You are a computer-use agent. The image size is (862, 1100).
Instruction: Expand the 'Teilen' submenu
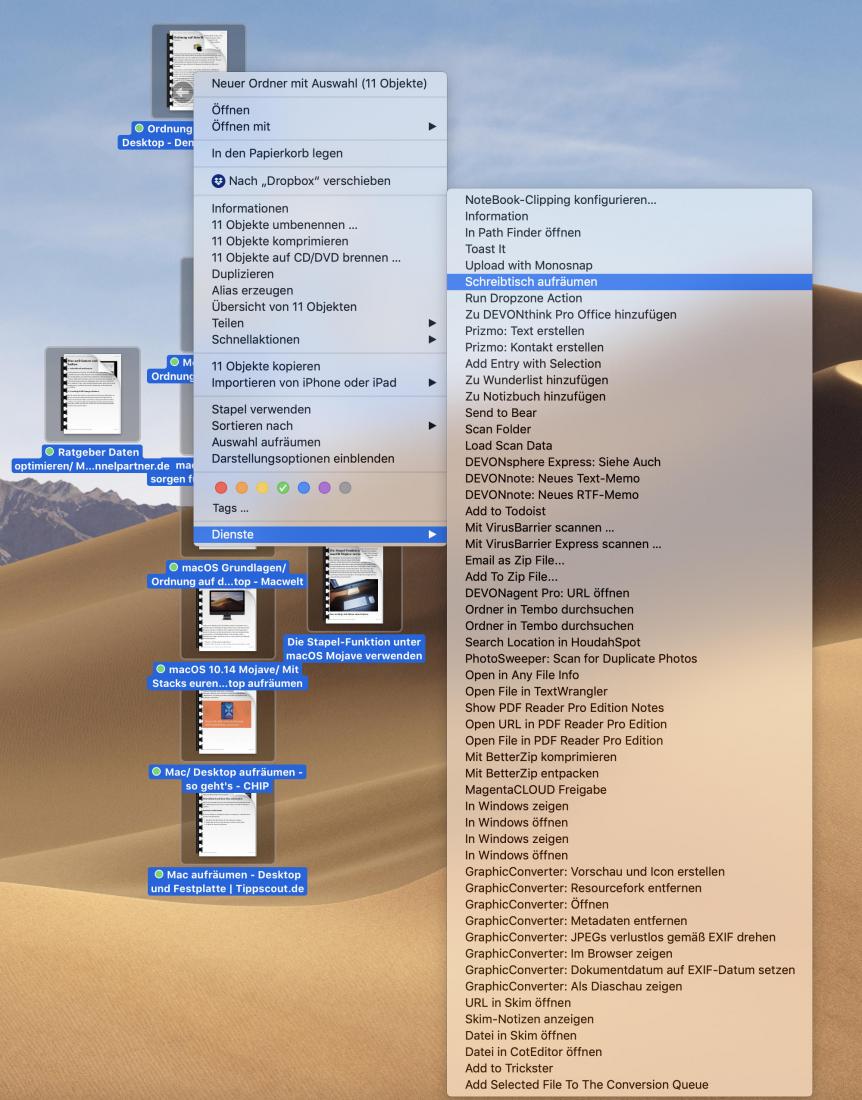coord(320,323)
